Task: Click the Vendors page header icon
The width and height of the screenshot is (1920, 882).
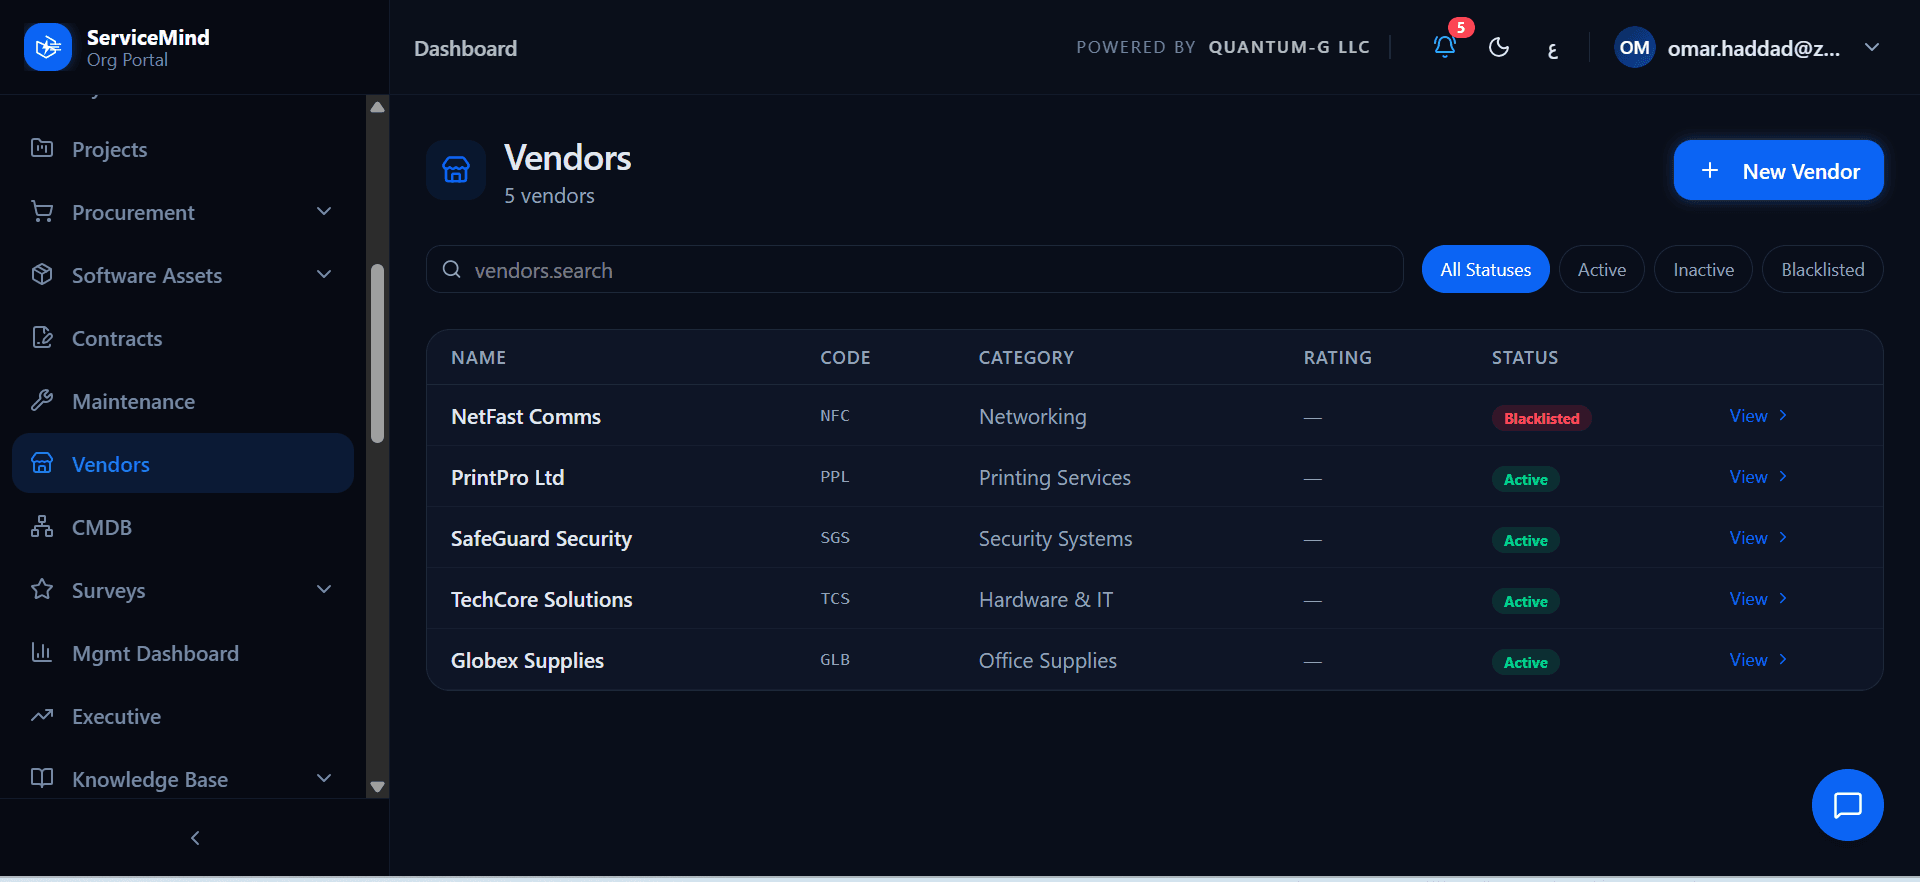Action: (x=456, y=170)
